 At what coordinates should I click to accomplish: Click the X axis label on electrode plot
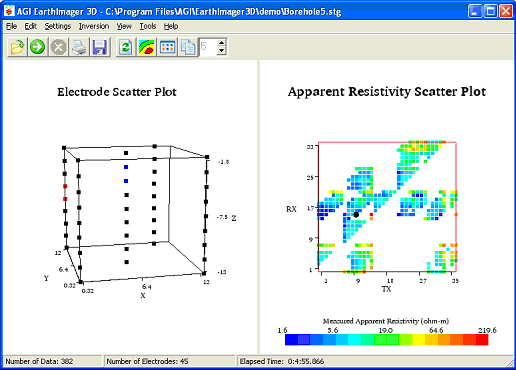point(143,295)
